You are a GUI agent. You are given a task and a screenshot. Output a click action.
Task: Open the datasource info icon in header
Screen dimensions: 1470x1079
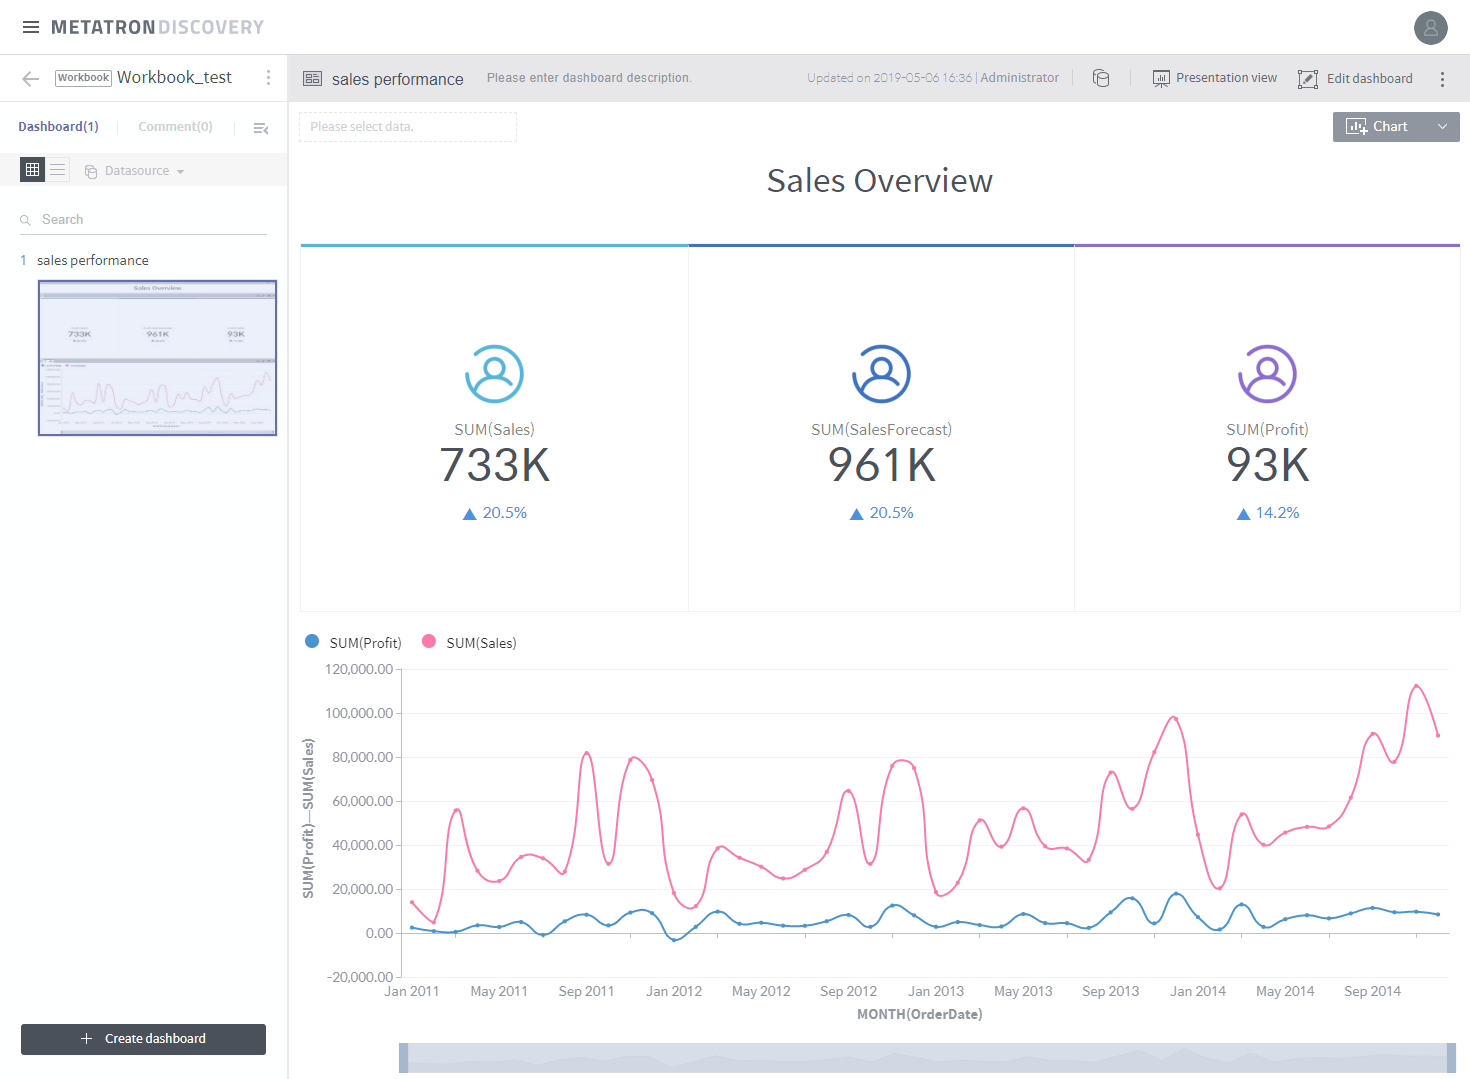1101,78
